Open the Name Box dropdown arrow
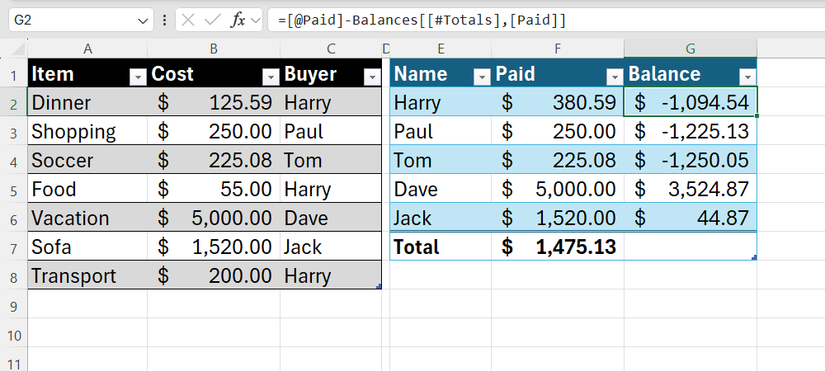 click(x=143, y=21)
